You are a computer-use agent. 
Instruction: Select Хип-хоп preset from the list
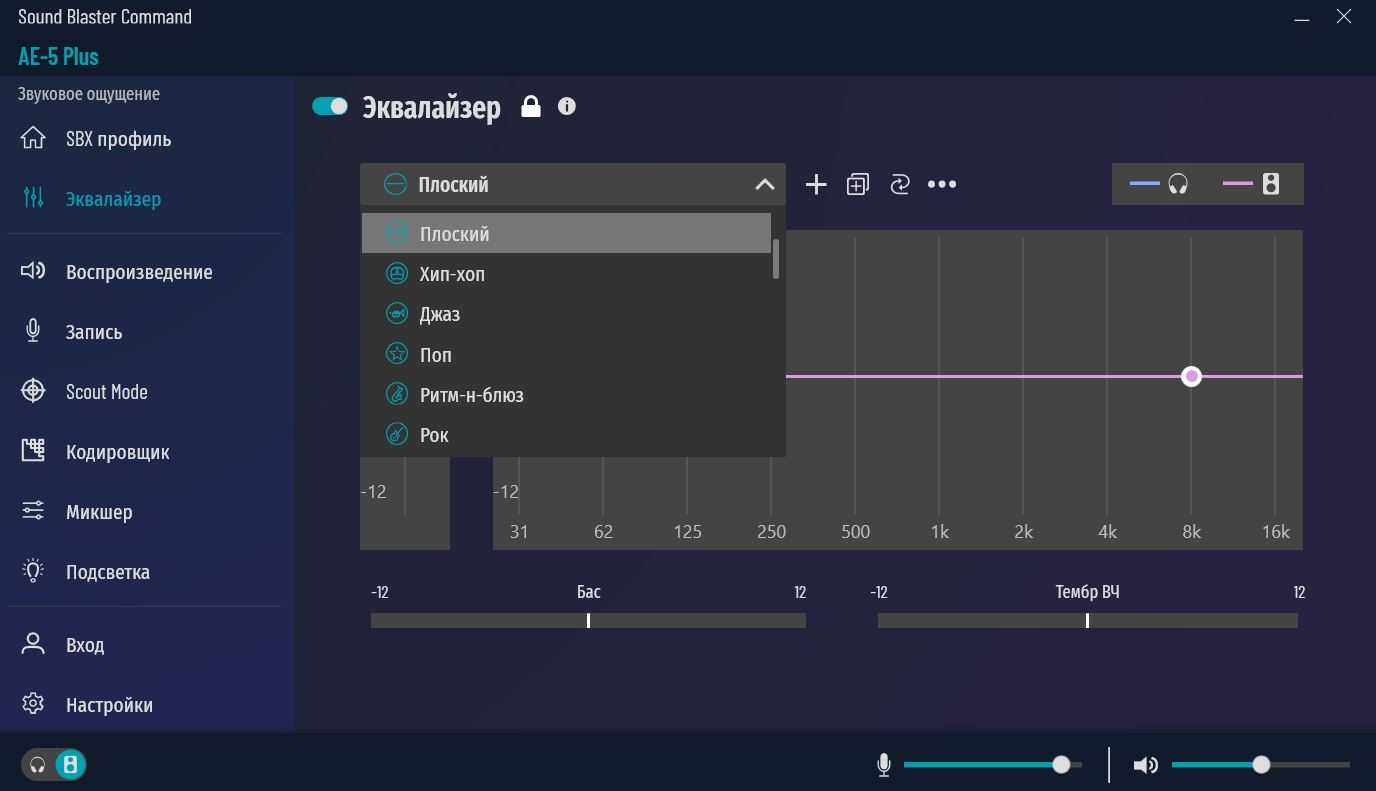tap(452, 274)
